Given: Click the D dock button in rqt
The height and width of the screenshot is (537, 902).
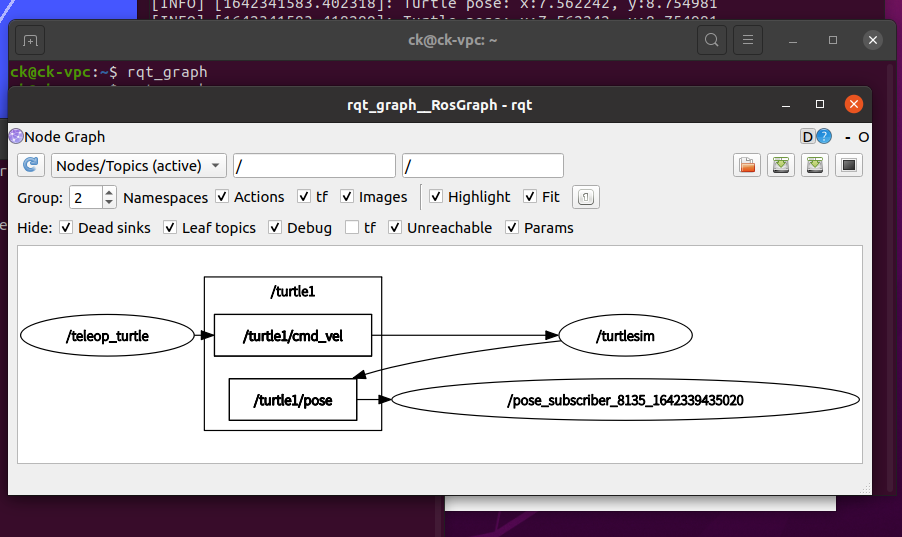Looking at the screenshot, I should [x=808, y=137].
